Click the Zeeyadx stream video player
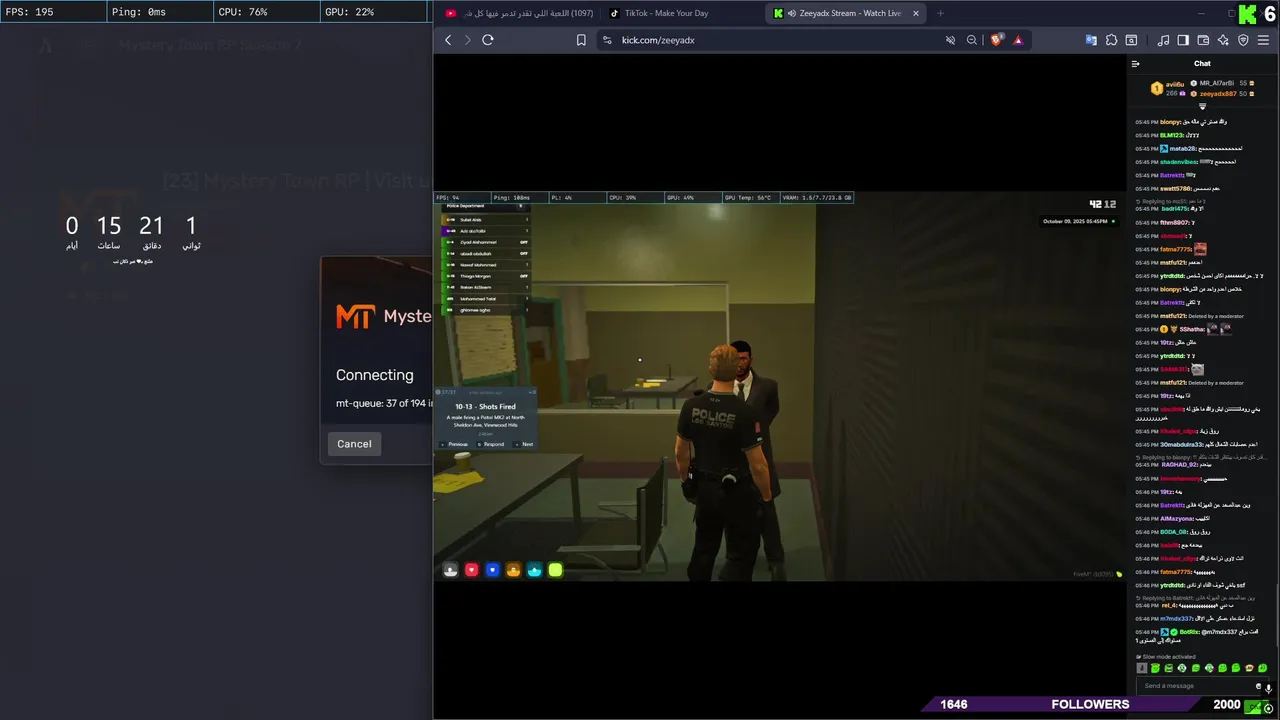The width and height of the screenshot is (1280, 720). [780, 386]
